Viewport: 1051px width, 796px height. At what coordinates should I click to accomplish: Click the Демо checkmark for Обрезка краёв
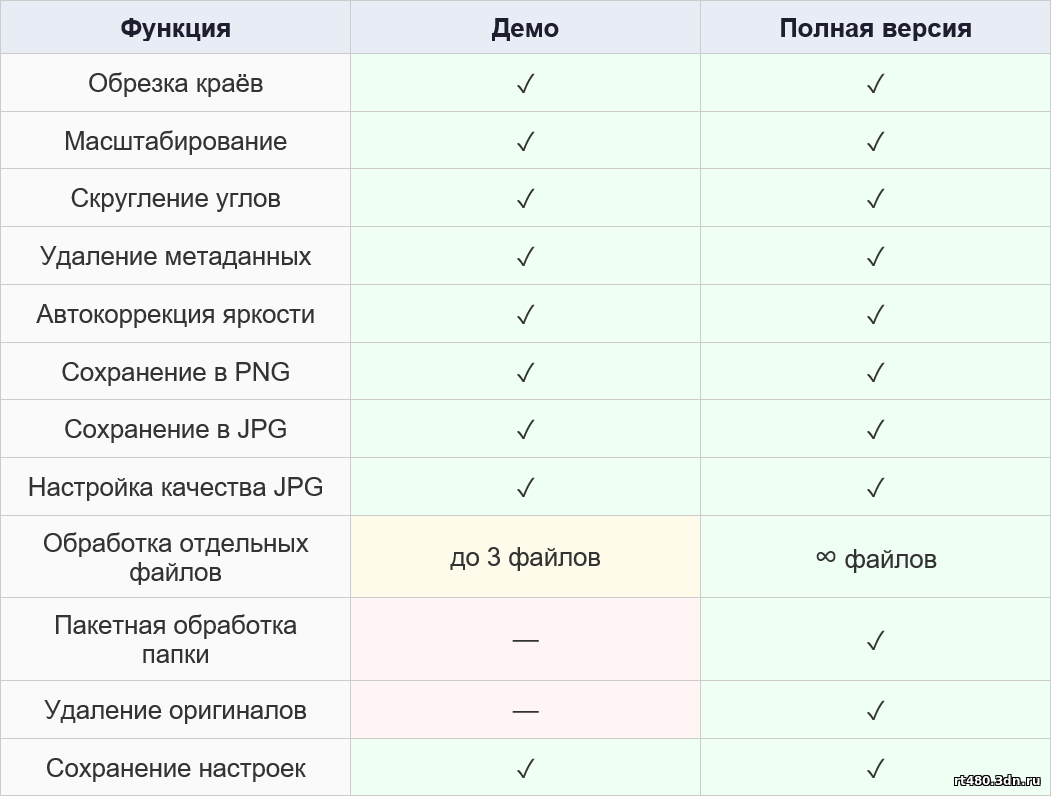pyautogui.click(x=526, y=84)
